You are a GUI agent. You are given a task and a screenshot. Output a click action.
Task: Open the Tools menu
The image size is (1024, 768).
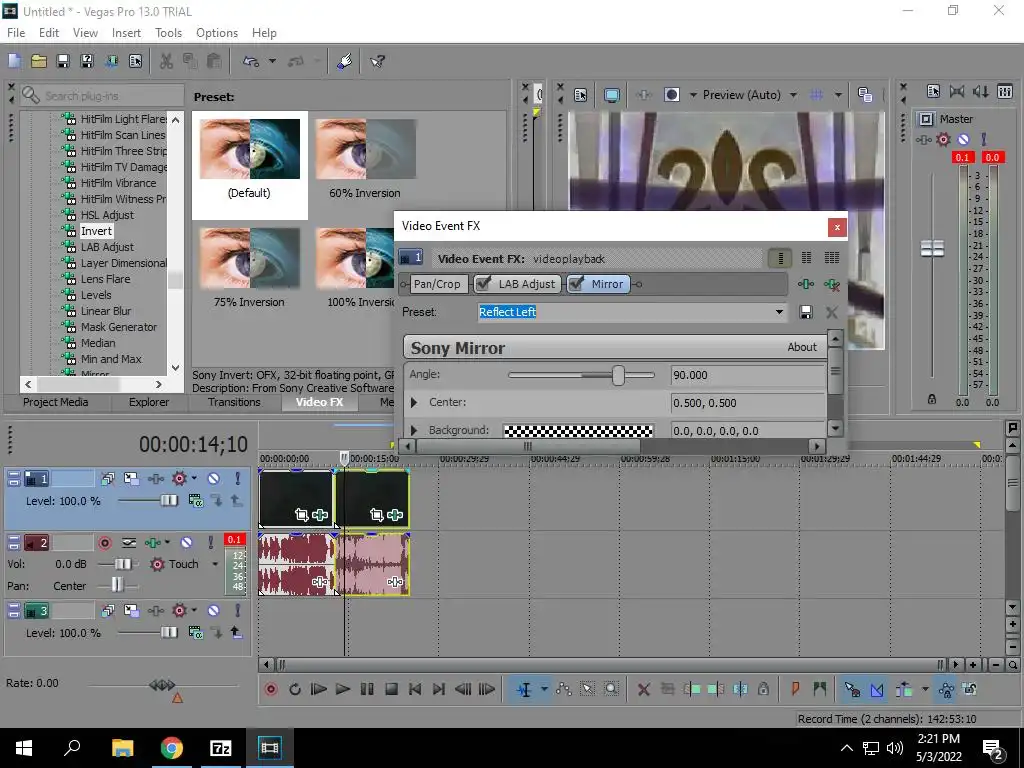pyautogui.click(x=168, y=33)
